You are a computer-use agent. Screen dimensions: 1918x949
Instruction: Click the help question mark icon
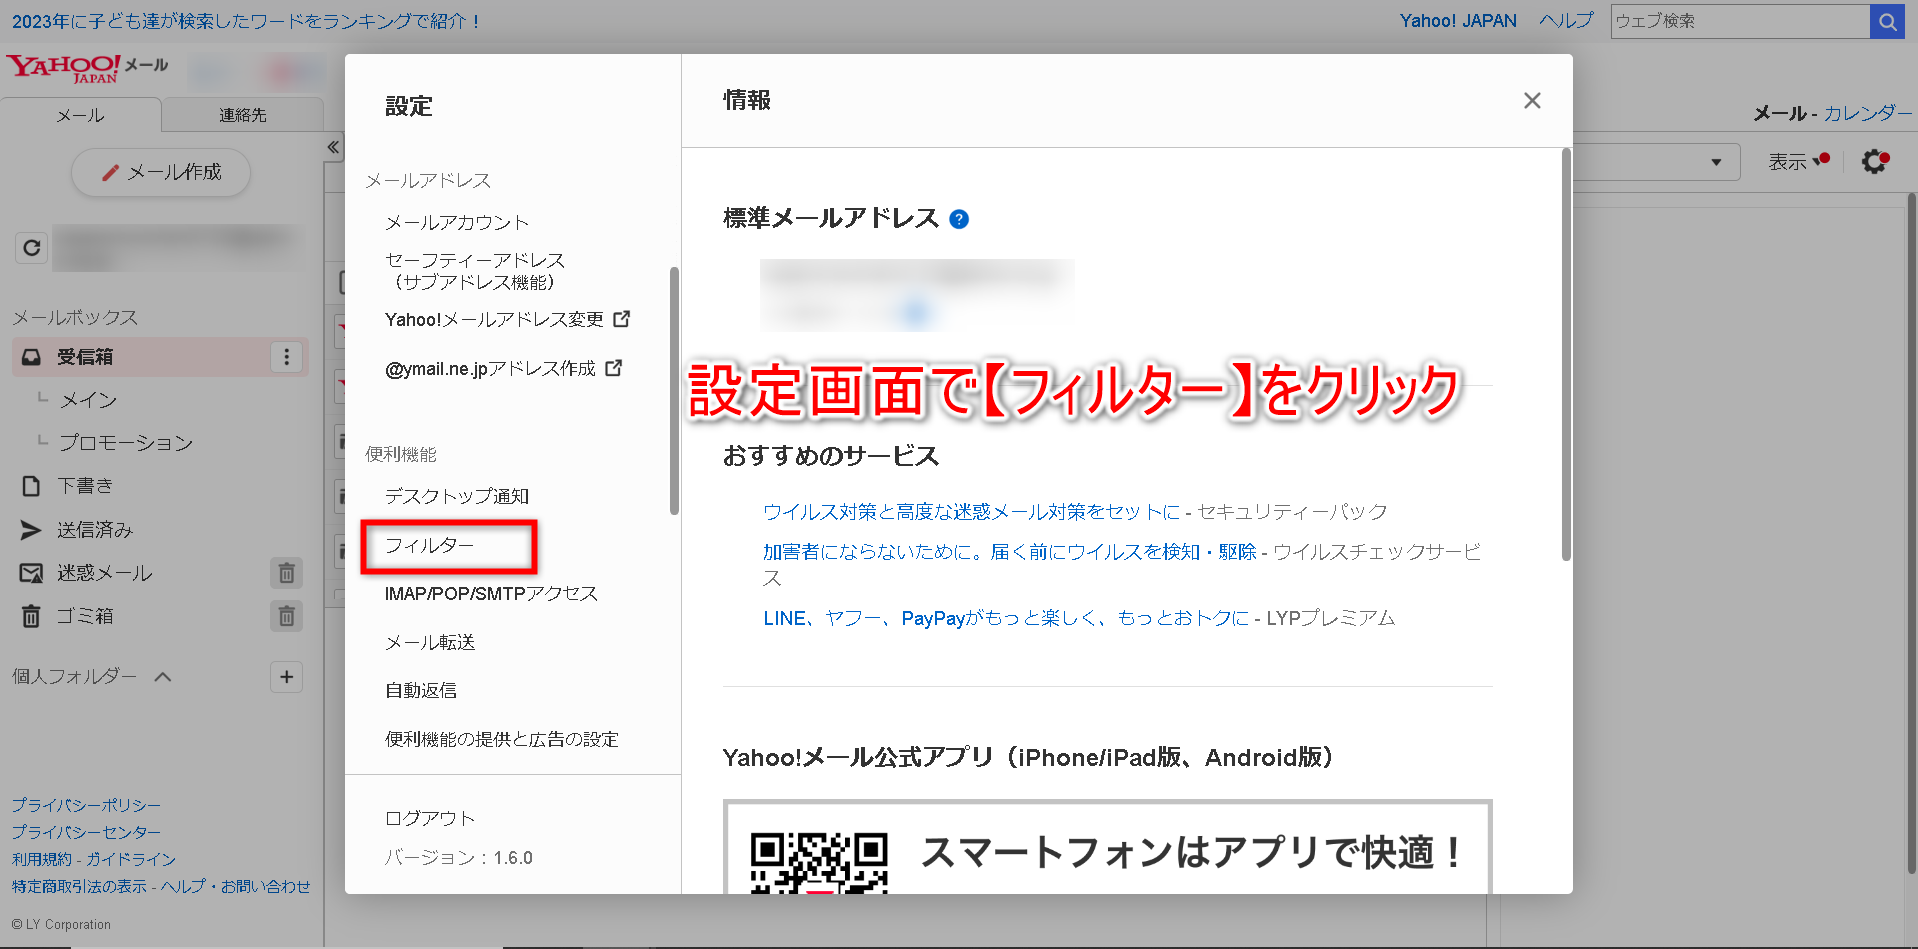click(958, 220)
